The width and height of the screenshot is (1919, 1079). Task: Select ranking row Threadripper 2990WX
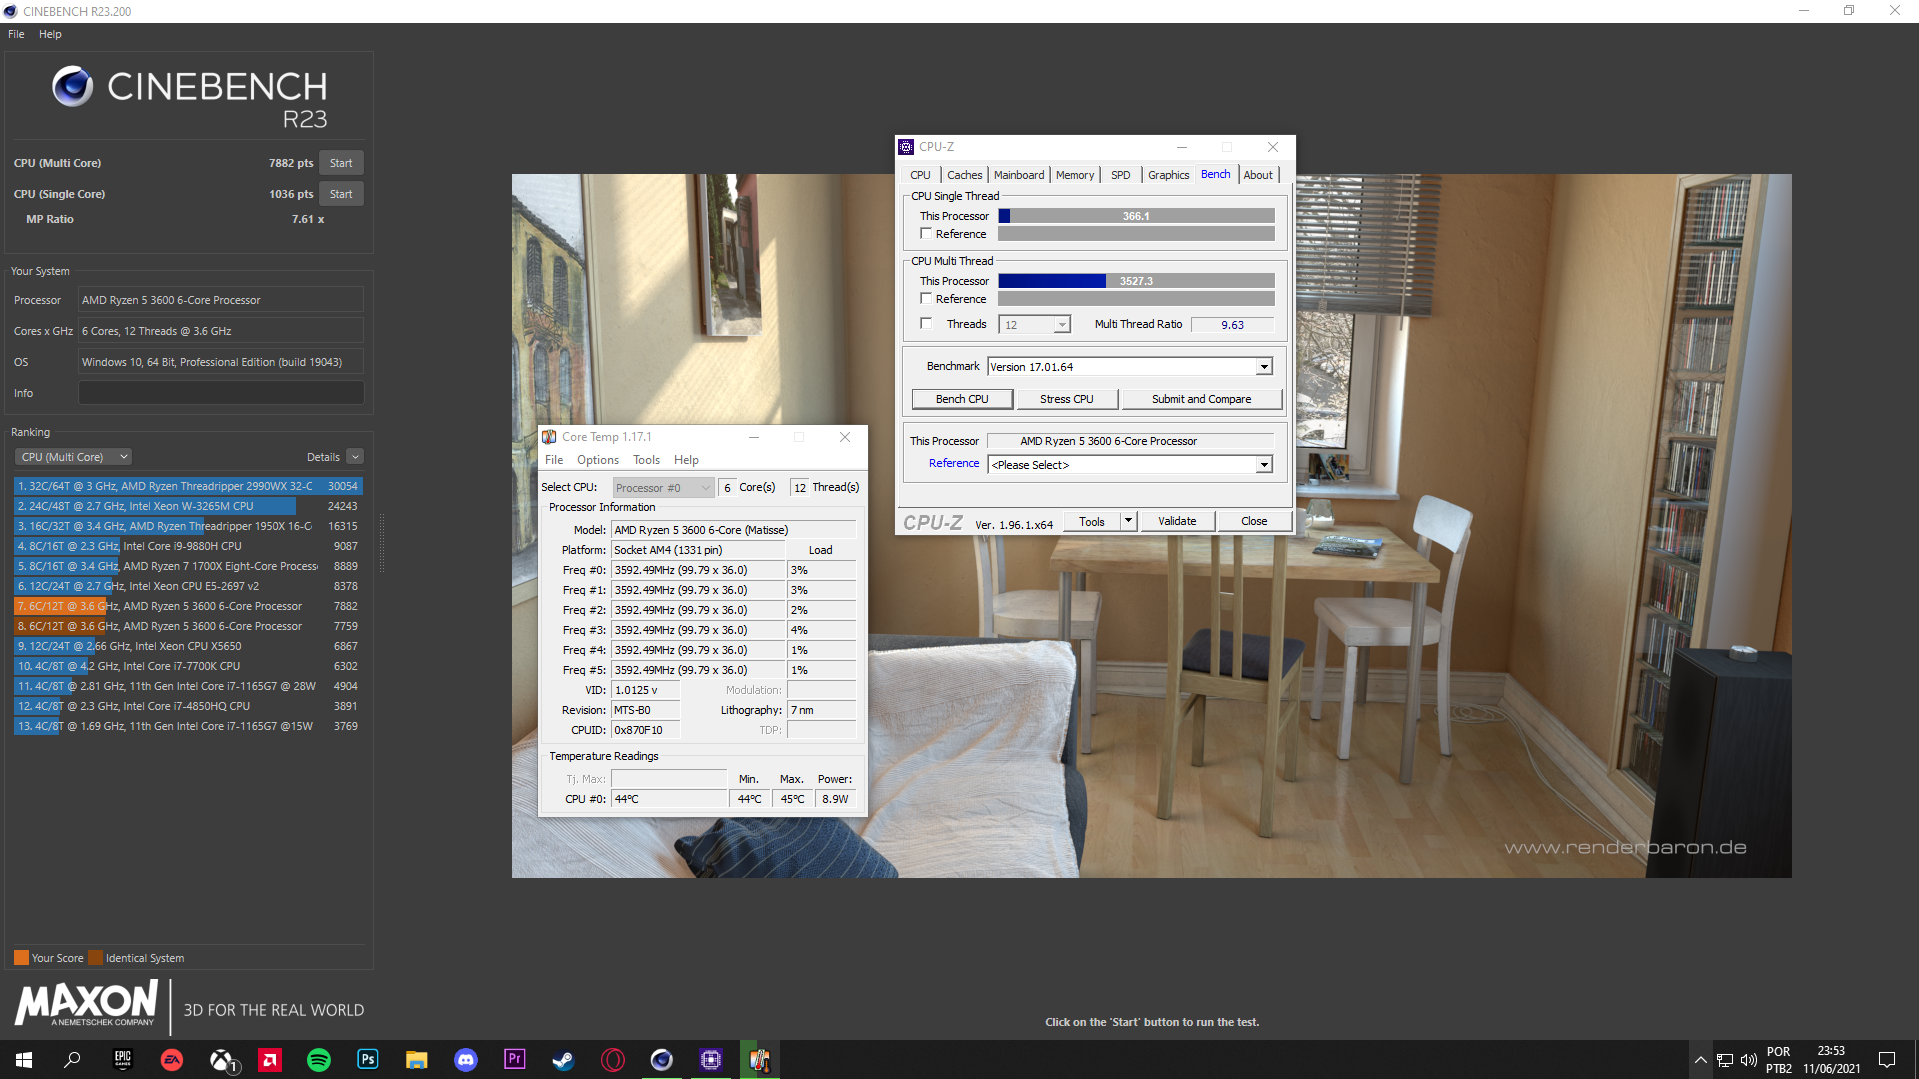pos(188,486)
